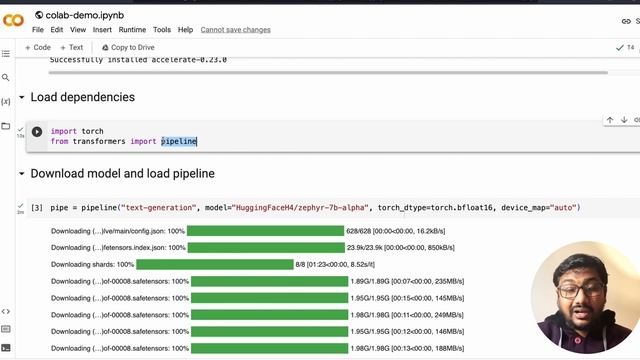This screenshot has height=360, width=640.
Task: Open the code snippets icon in sidebar
Action: coord(6,311)
